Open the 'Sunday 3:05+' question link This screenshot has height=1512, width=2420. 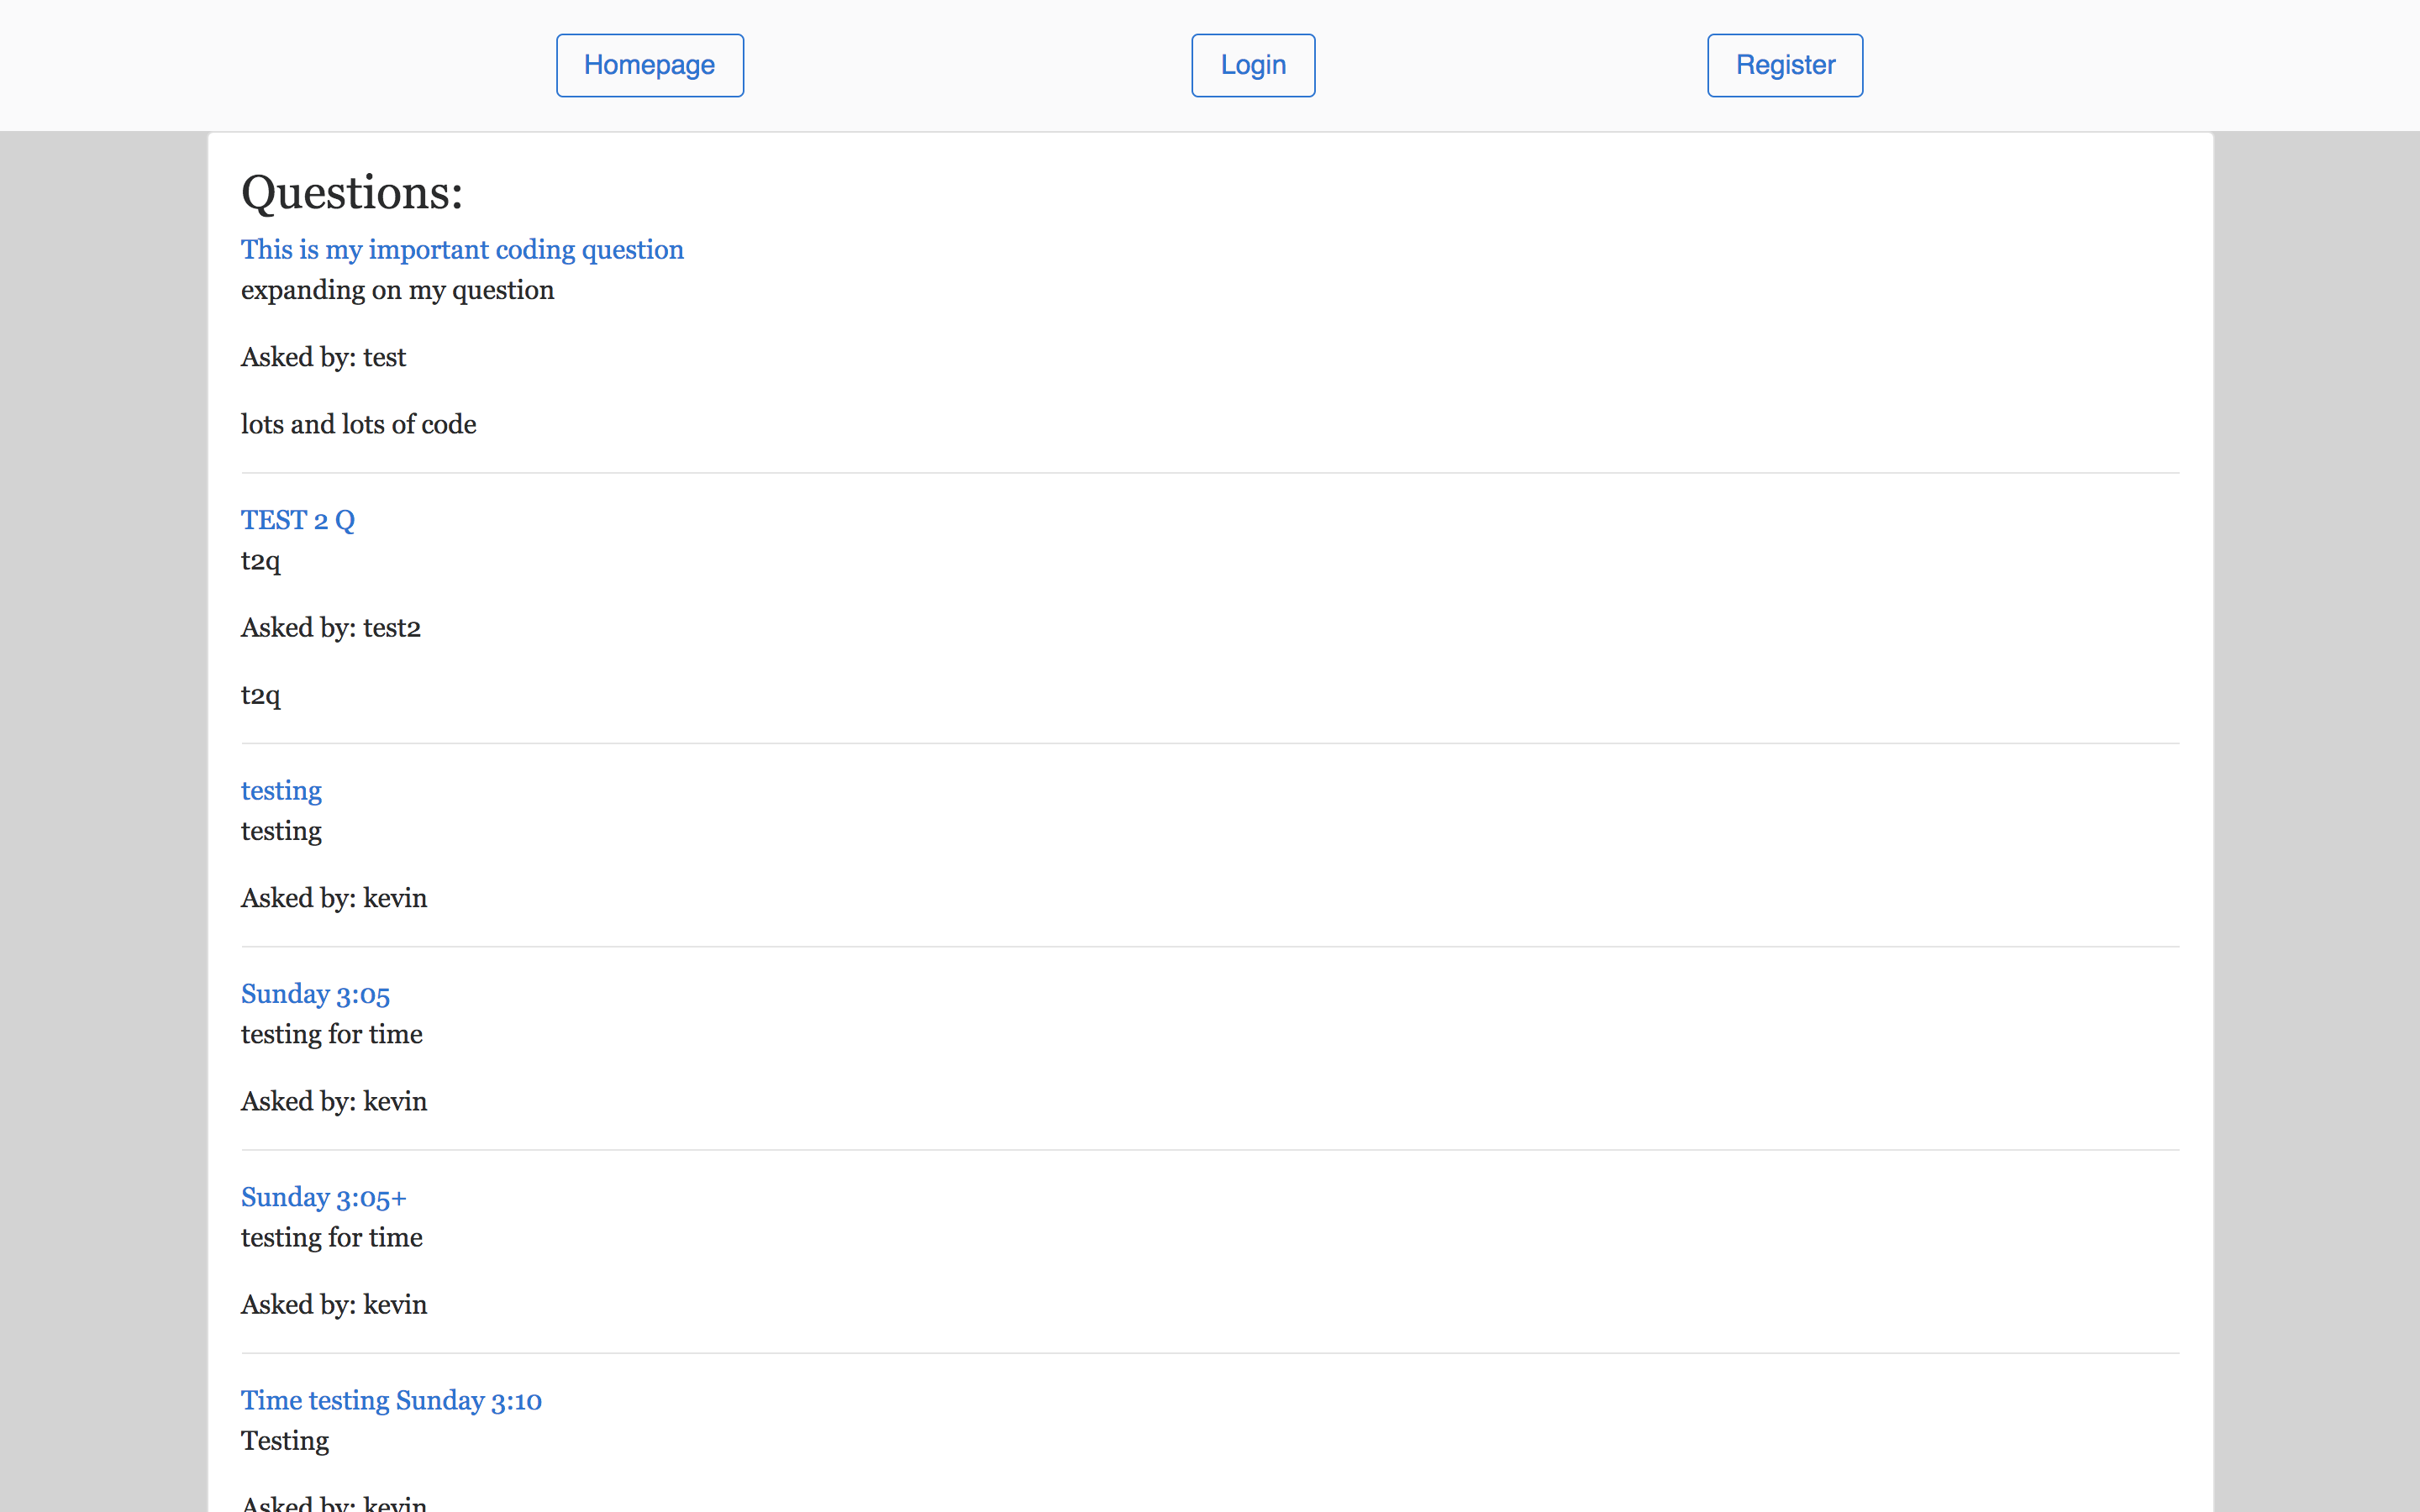pyautogui.click(x=324, y=1197)
